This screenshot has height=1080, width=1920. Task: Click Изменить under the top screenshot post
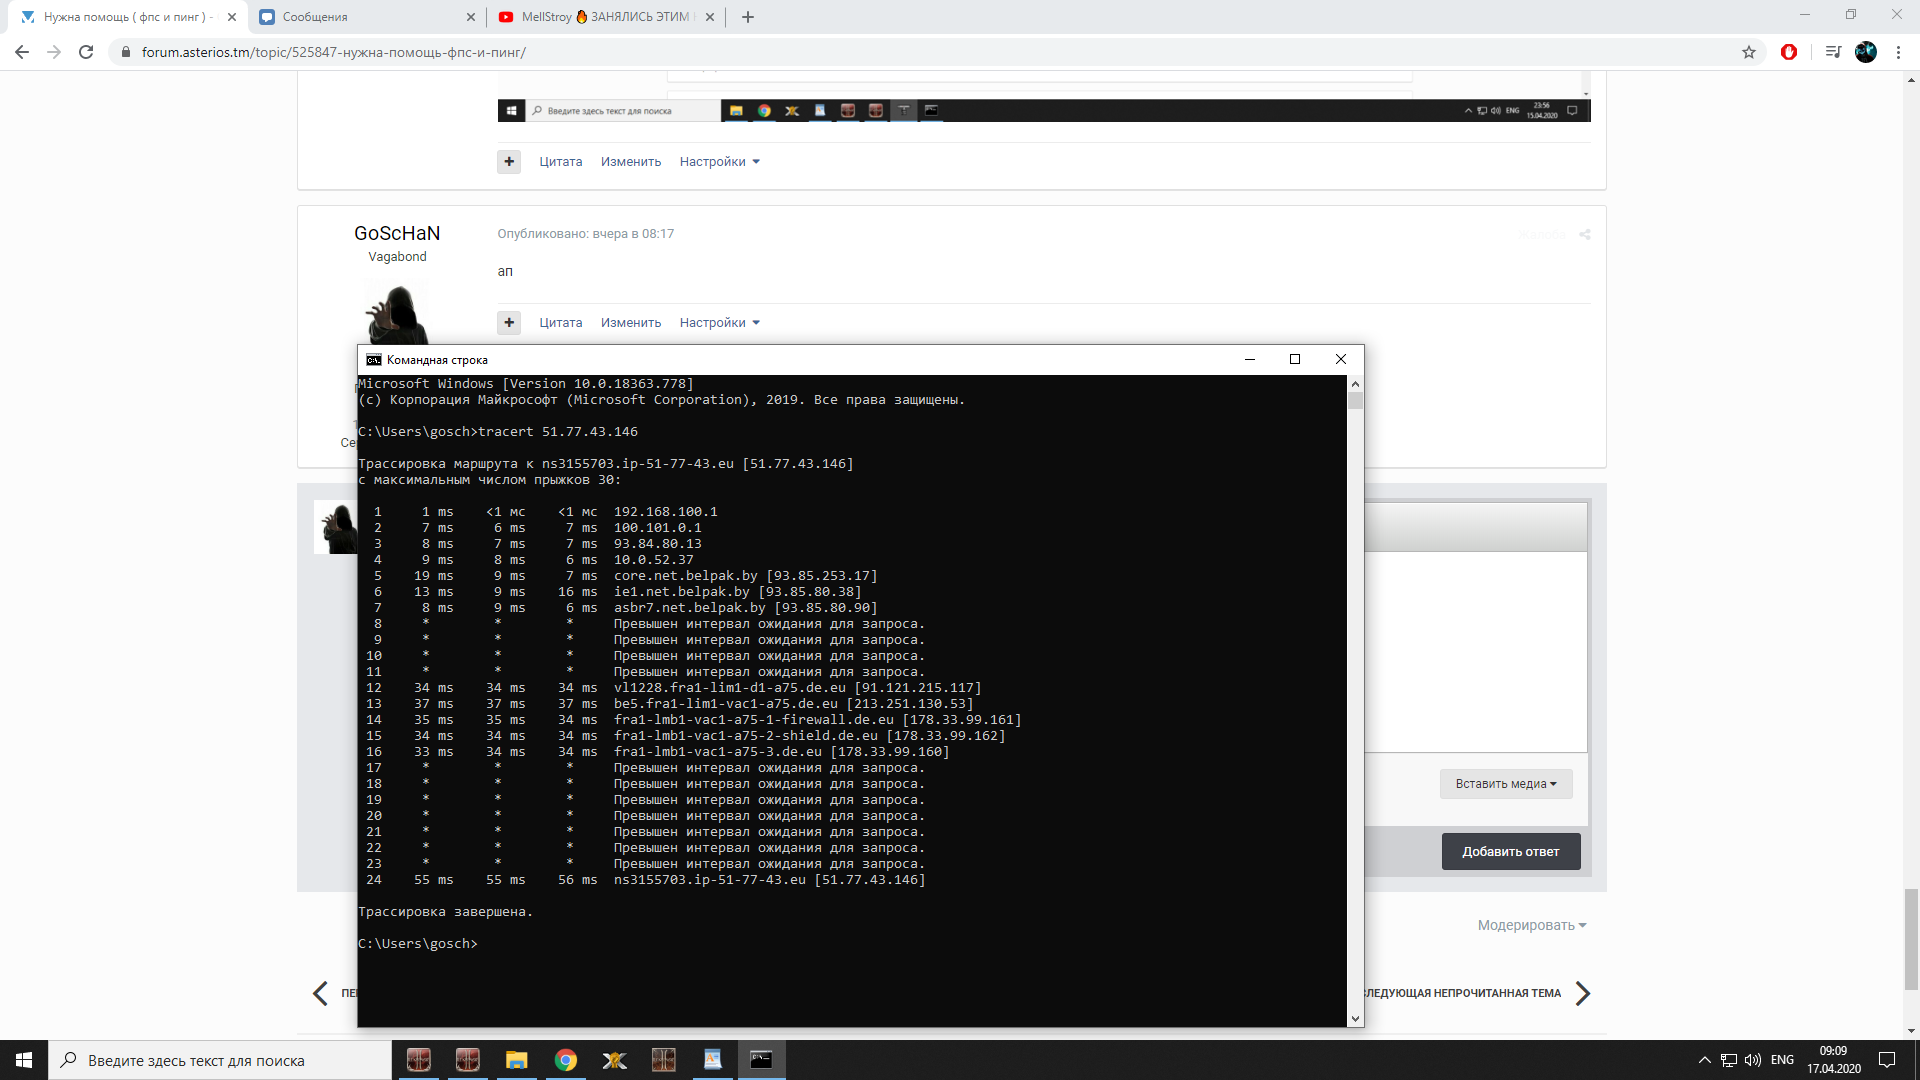631,161
